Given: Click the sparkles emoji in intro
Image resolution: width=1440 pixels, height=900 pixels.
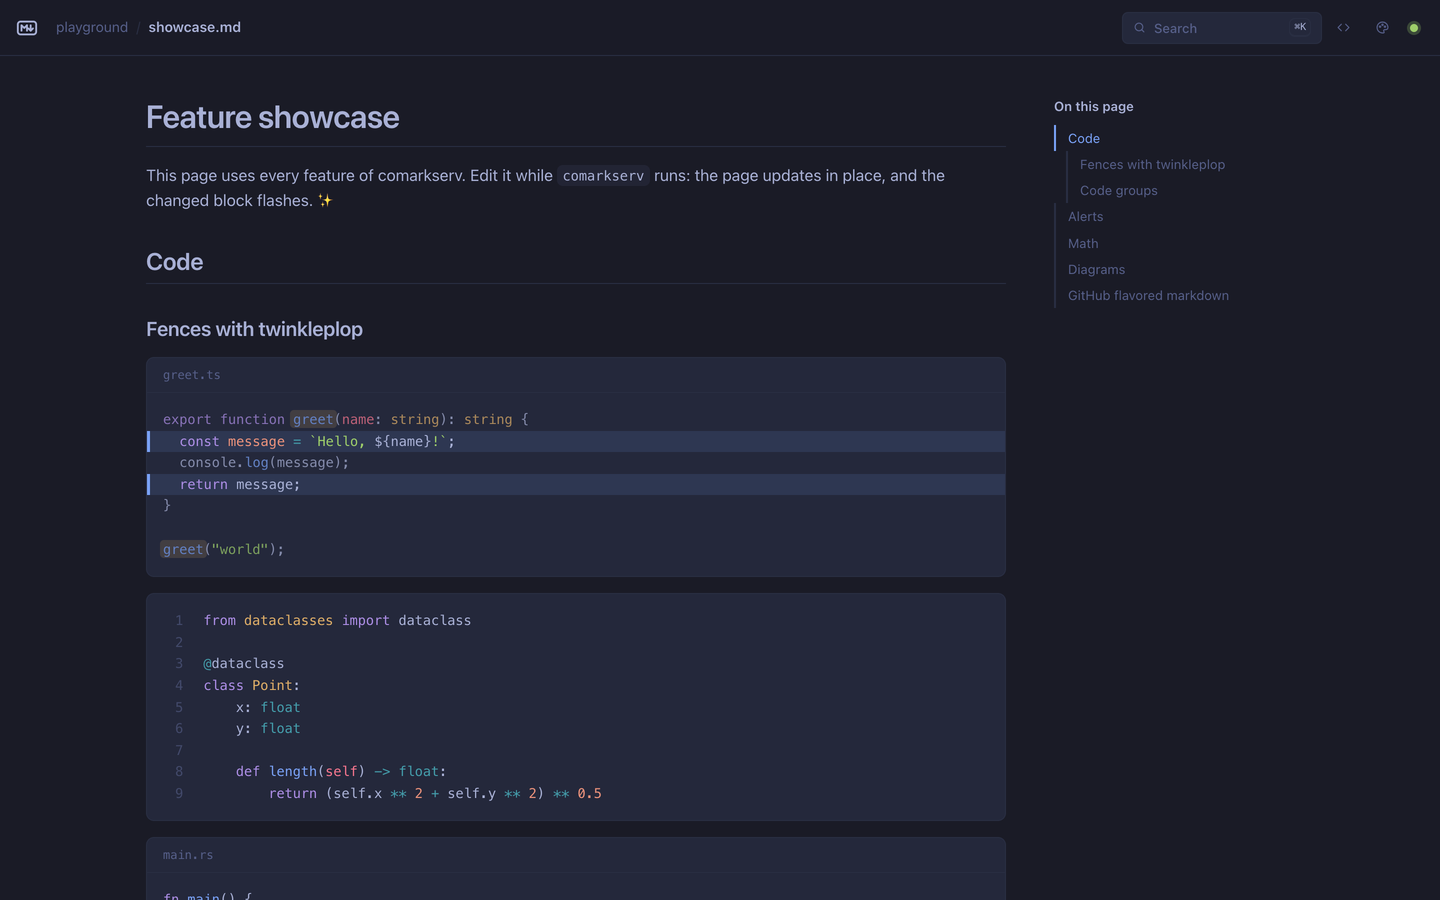Looking at the screenshot, I should coord(325,200).
